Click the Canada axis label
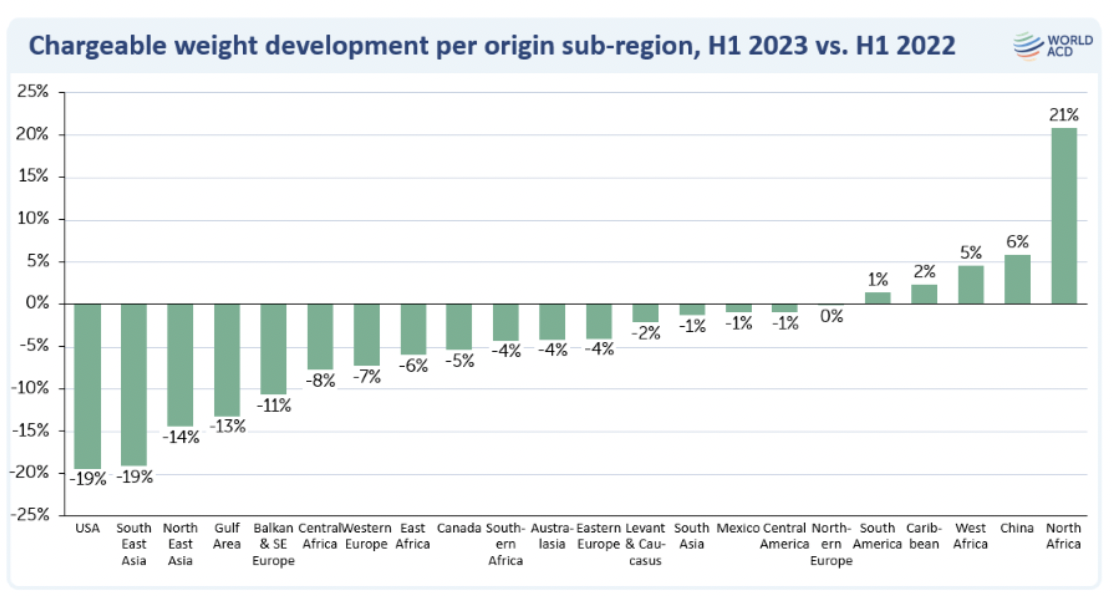Screen dimensions: 1112x596 point(459,529)
